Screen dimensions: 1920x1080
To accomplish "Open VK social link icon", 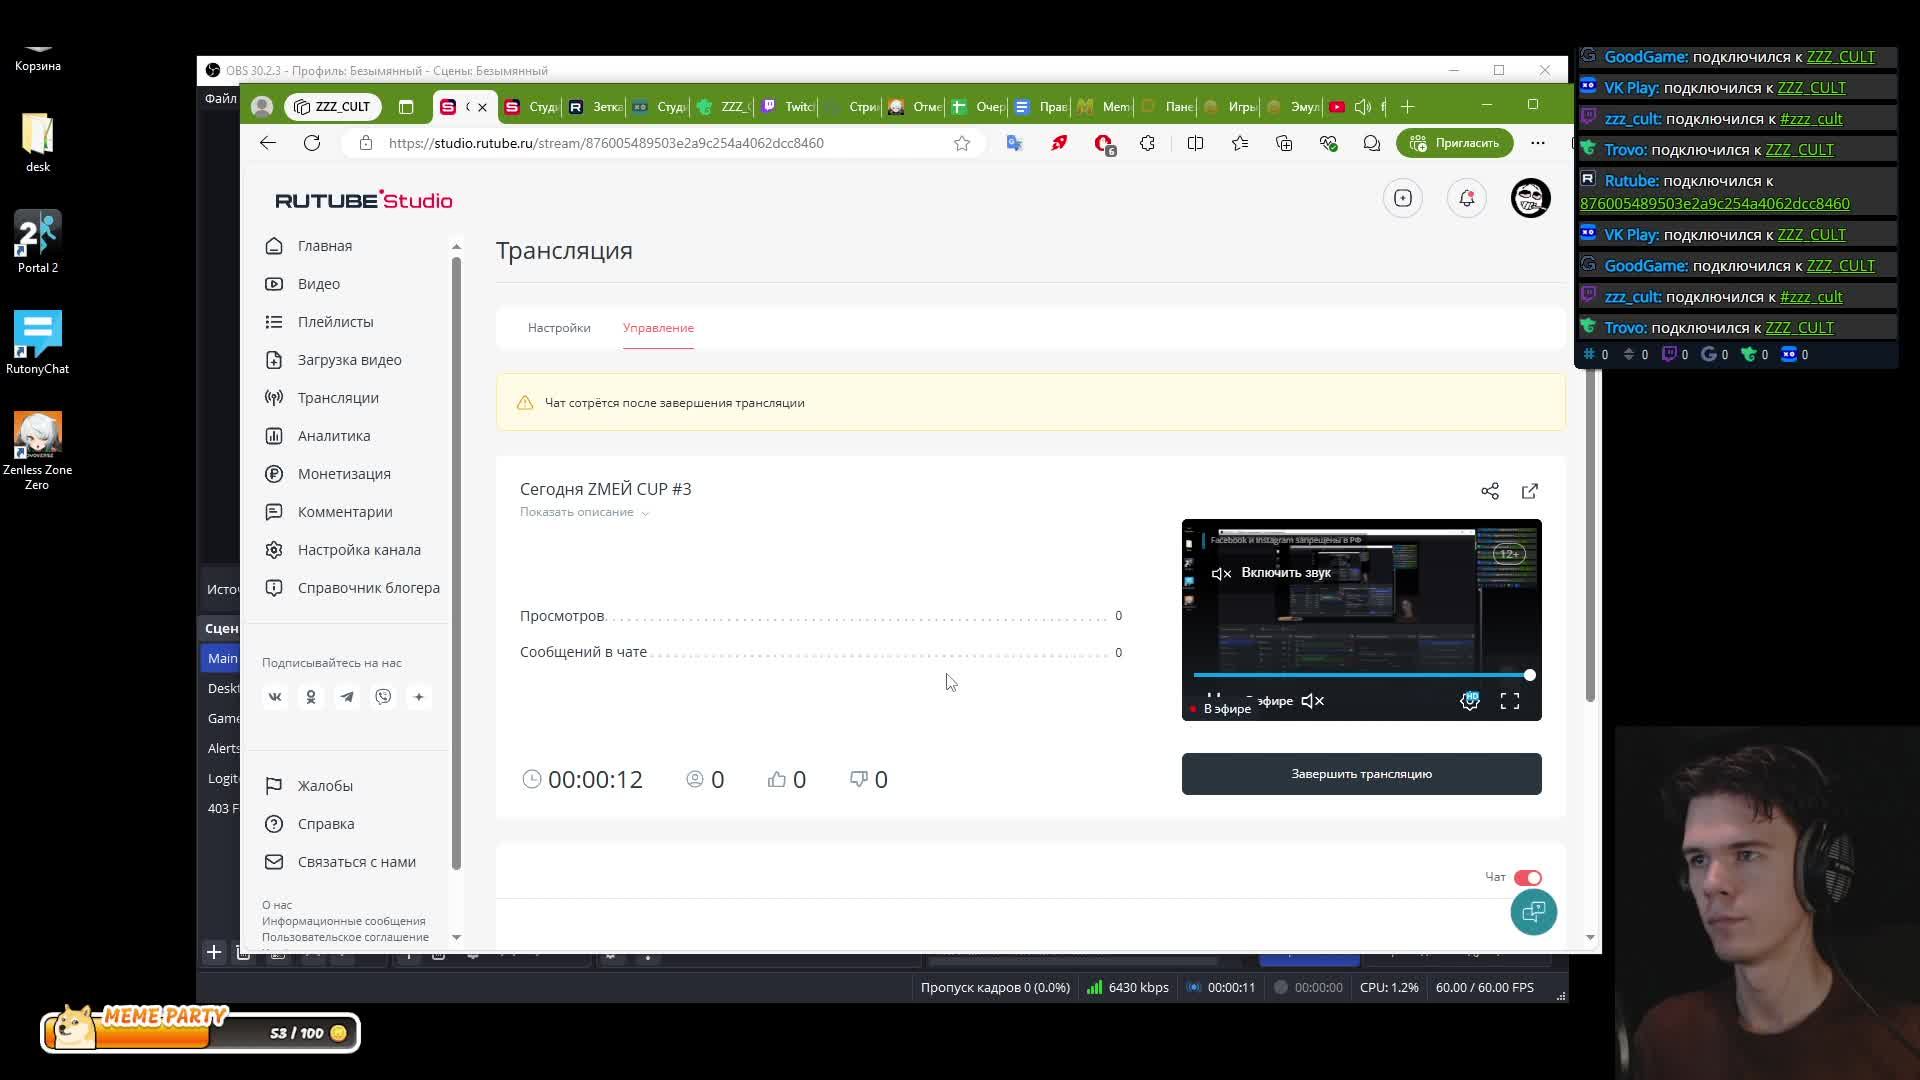I will point(275,697).
